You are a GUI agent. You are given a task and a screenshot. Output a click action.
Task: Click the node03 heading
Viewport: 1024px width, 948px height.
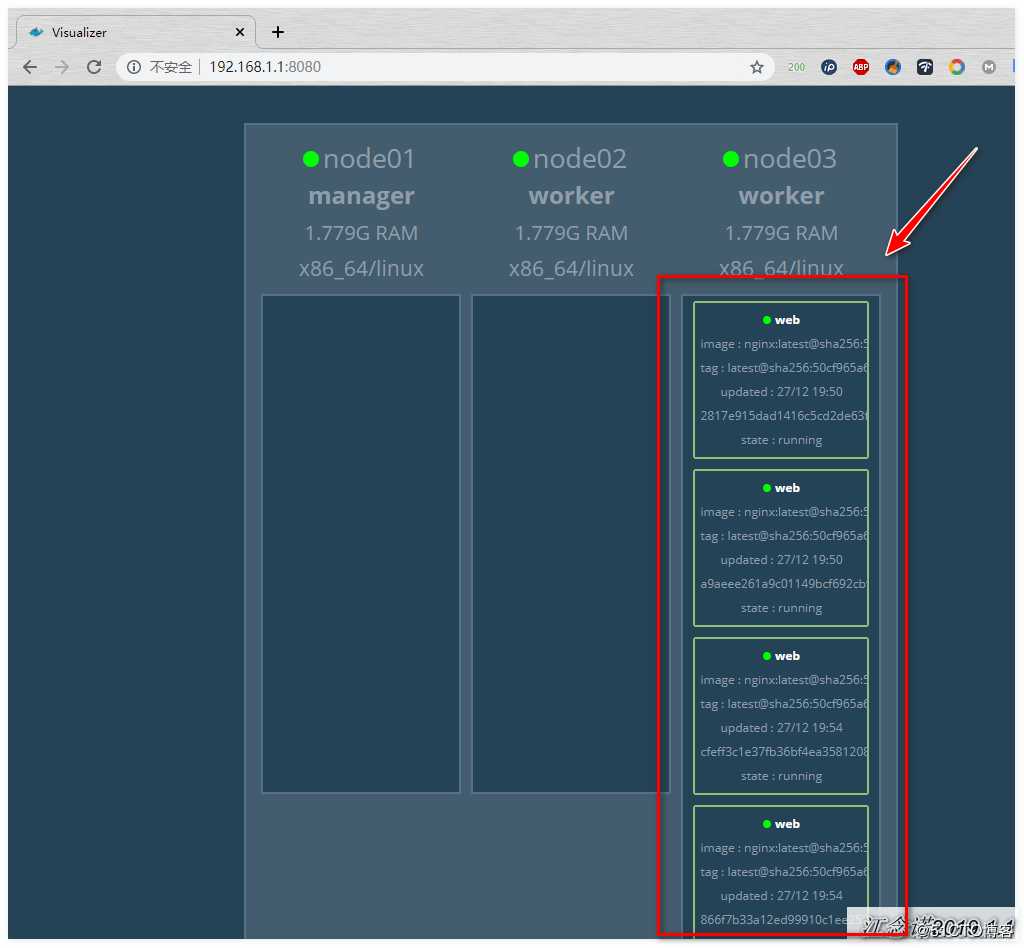[790, 159]
